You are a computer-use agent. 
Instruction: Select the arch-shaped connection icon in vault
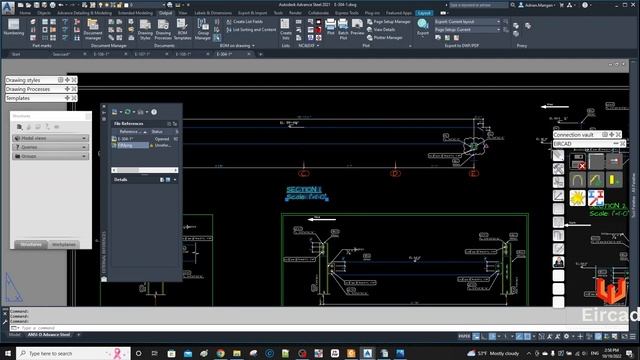coord(578,180)
